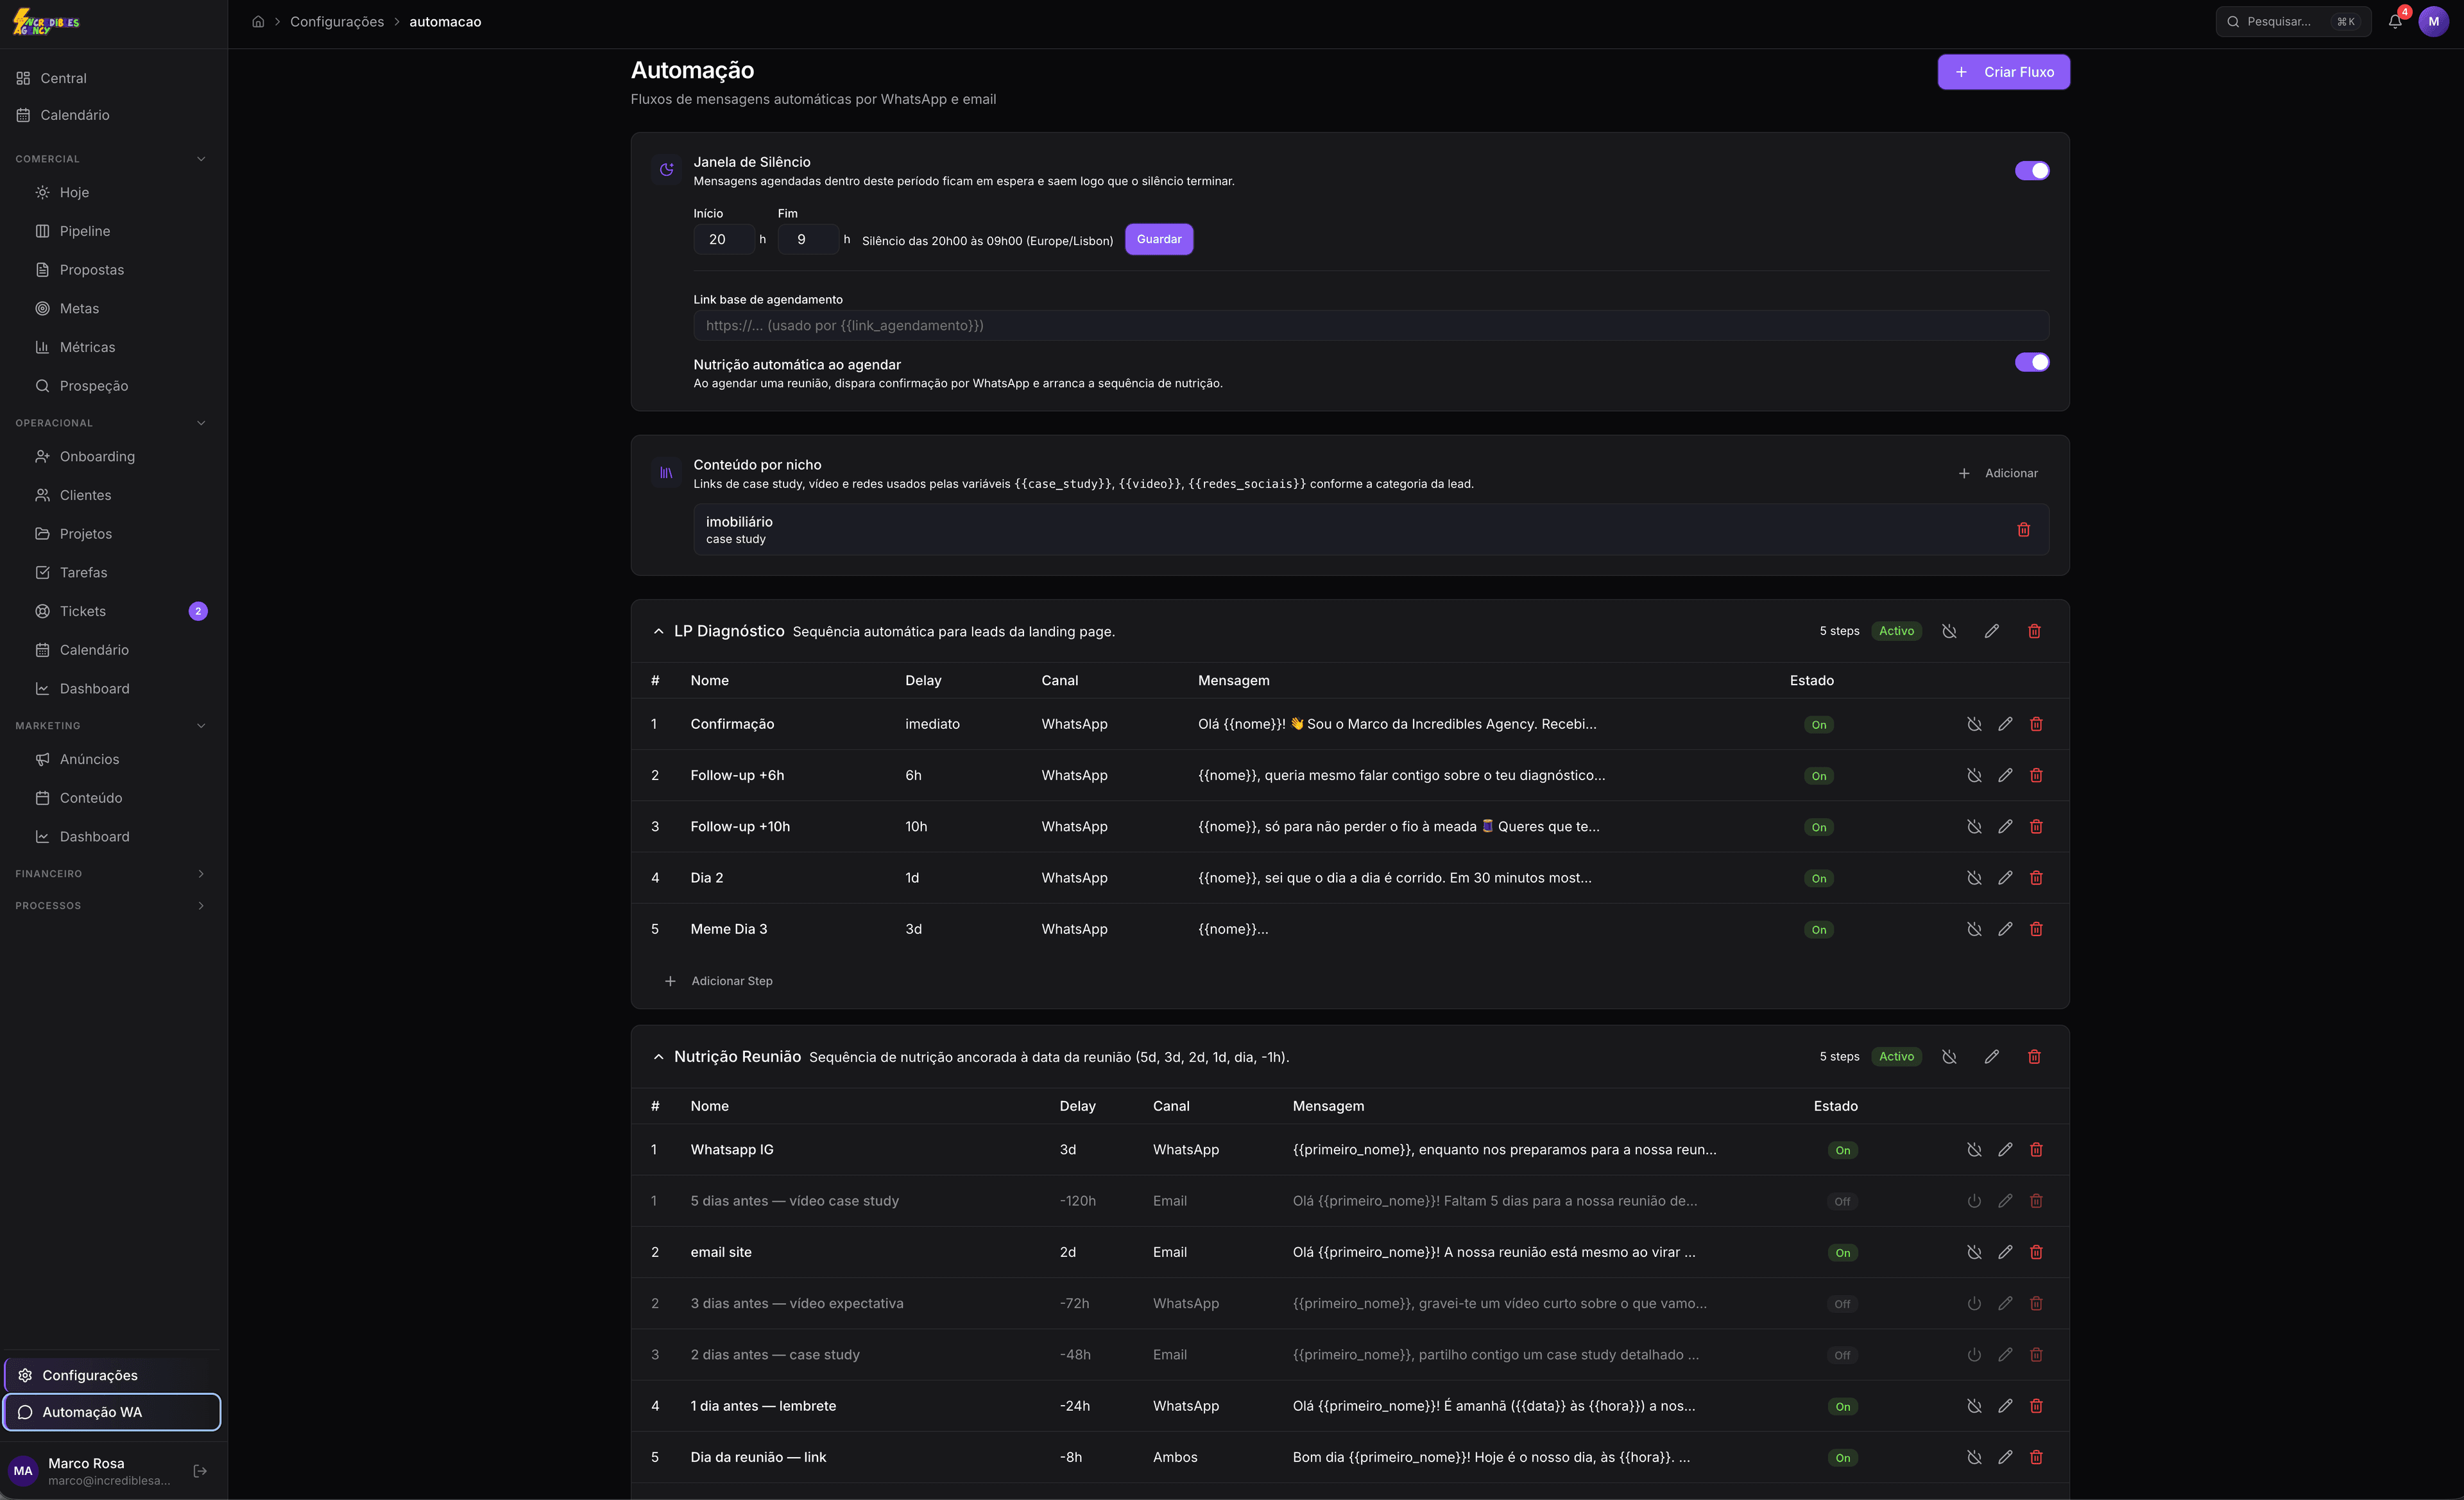Click Adicionar for niche content
2464x1500 pixels.
(x=1997, y=473)
